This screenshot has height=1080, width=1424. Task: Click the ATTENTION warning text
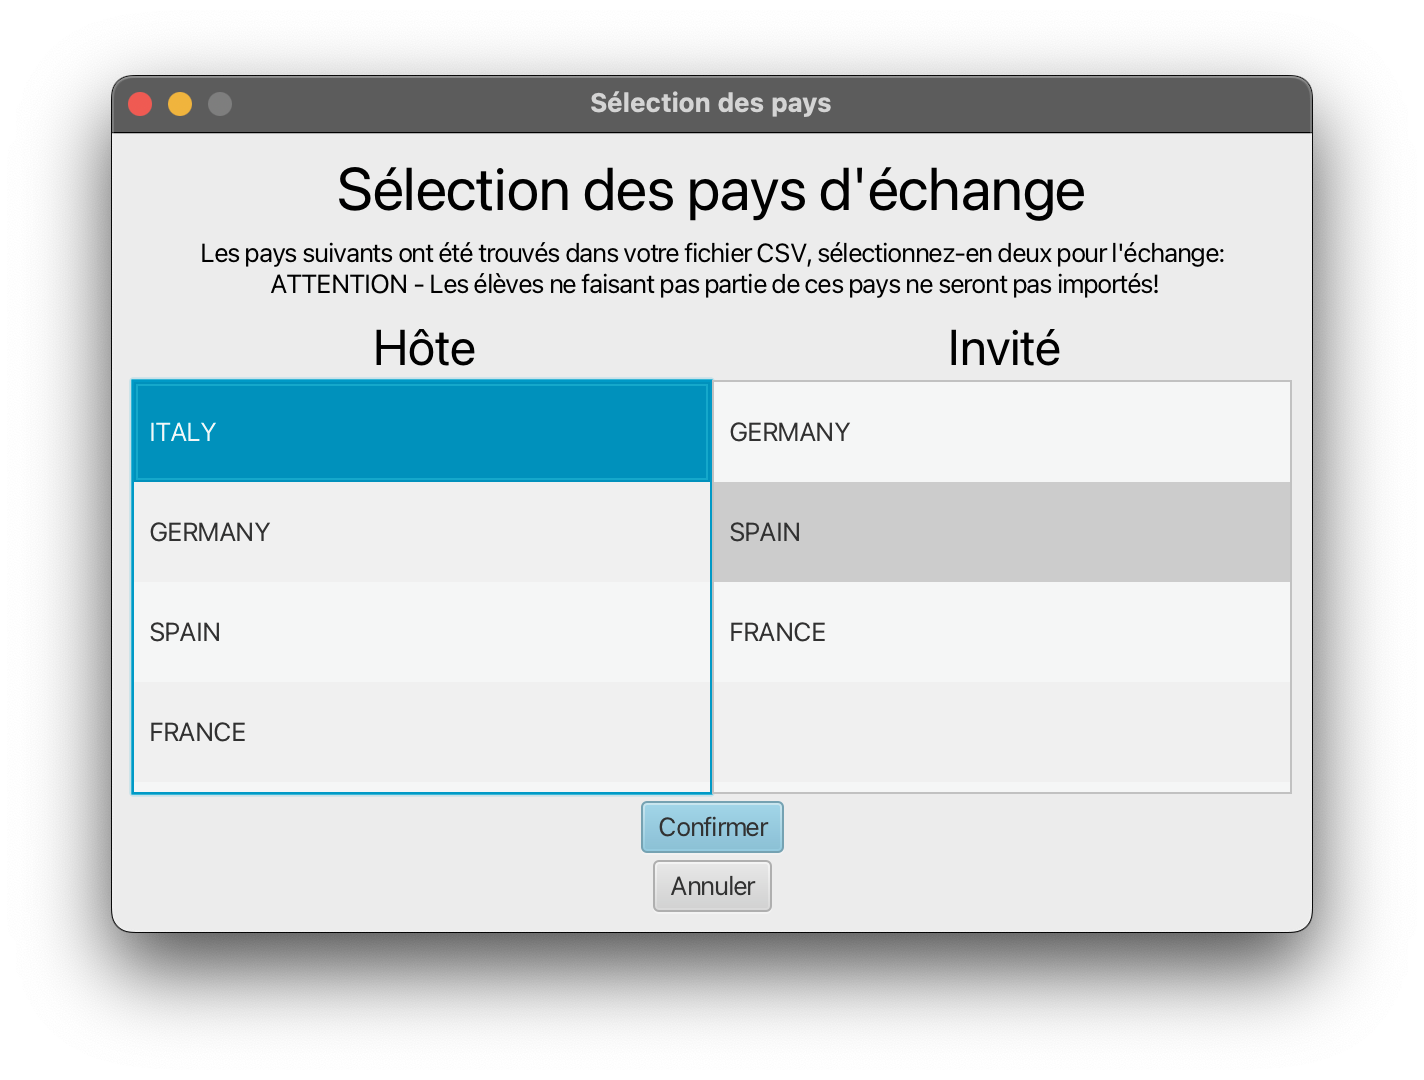(x=712, y=284)
